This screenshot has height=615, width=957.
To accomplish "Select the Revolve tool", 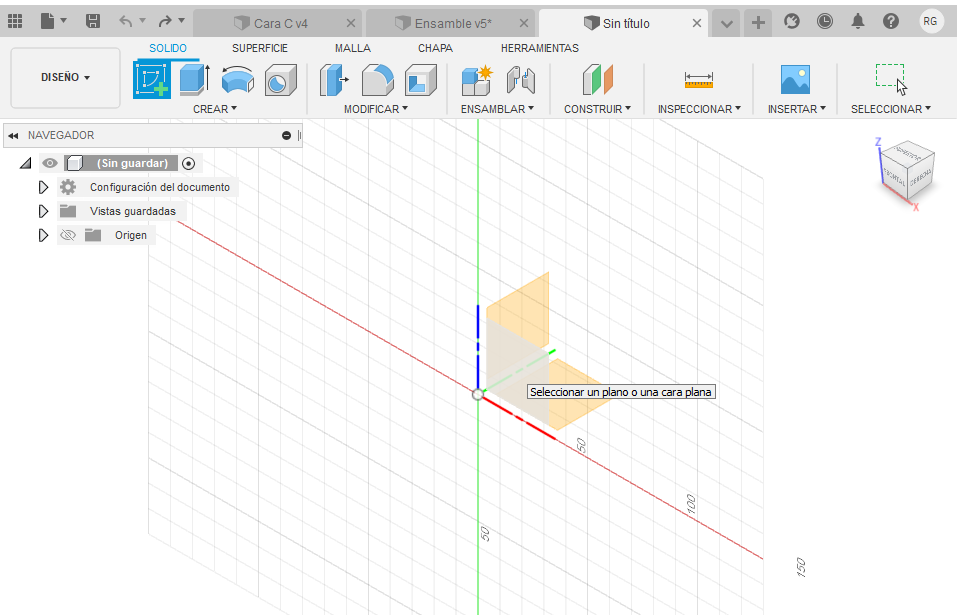I will coord(237,80).
